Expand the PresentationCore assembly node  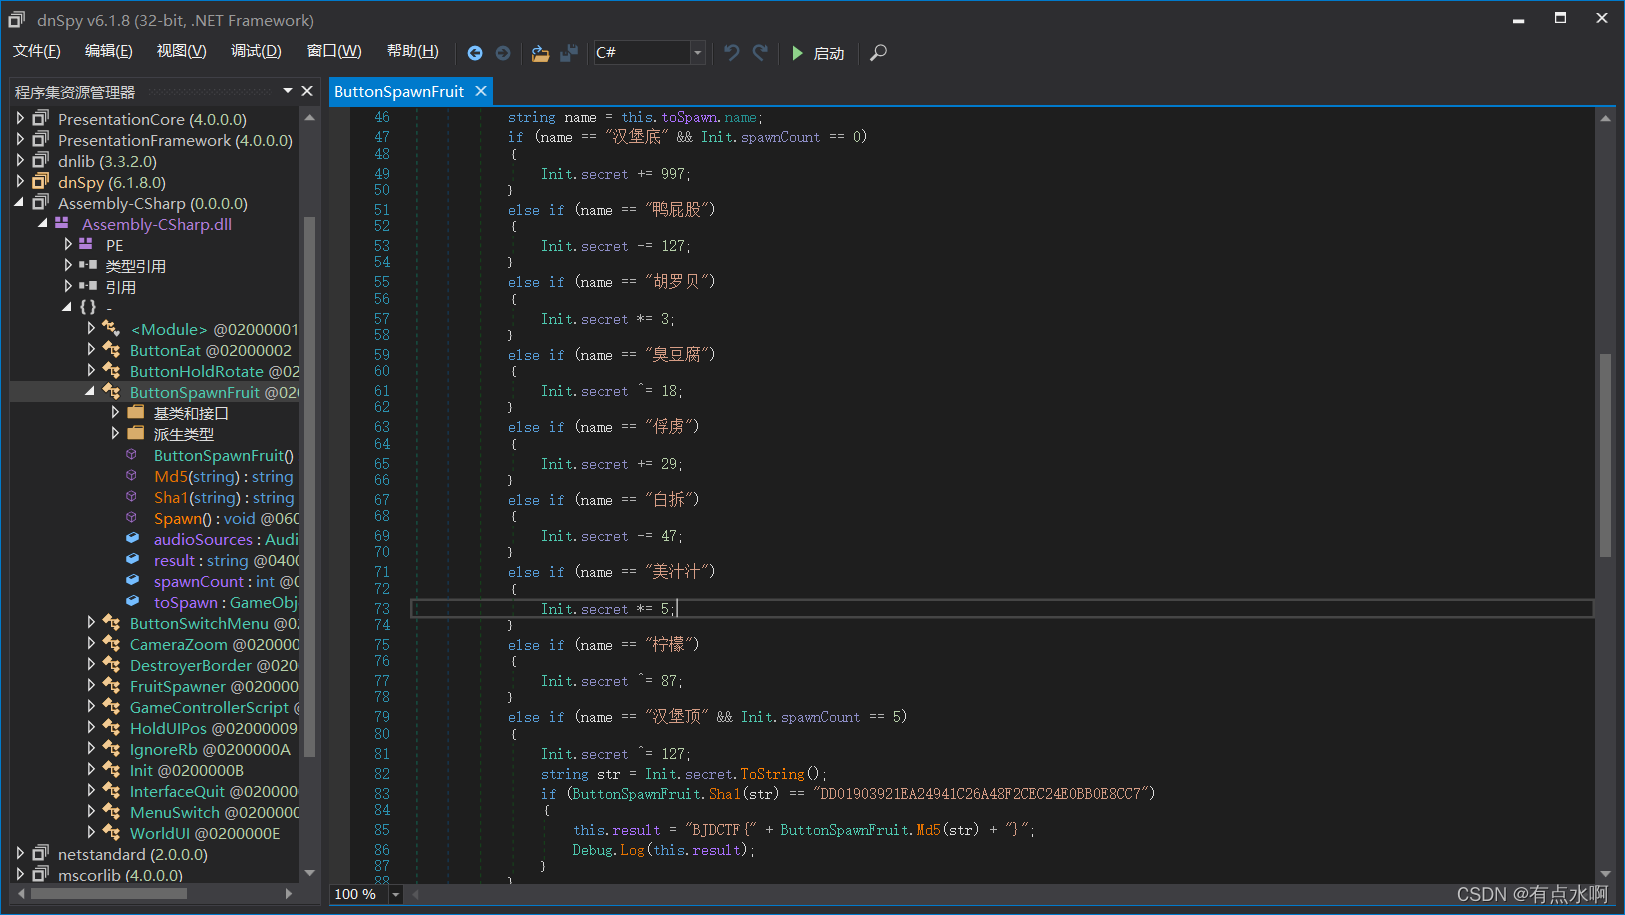[20, 119]
